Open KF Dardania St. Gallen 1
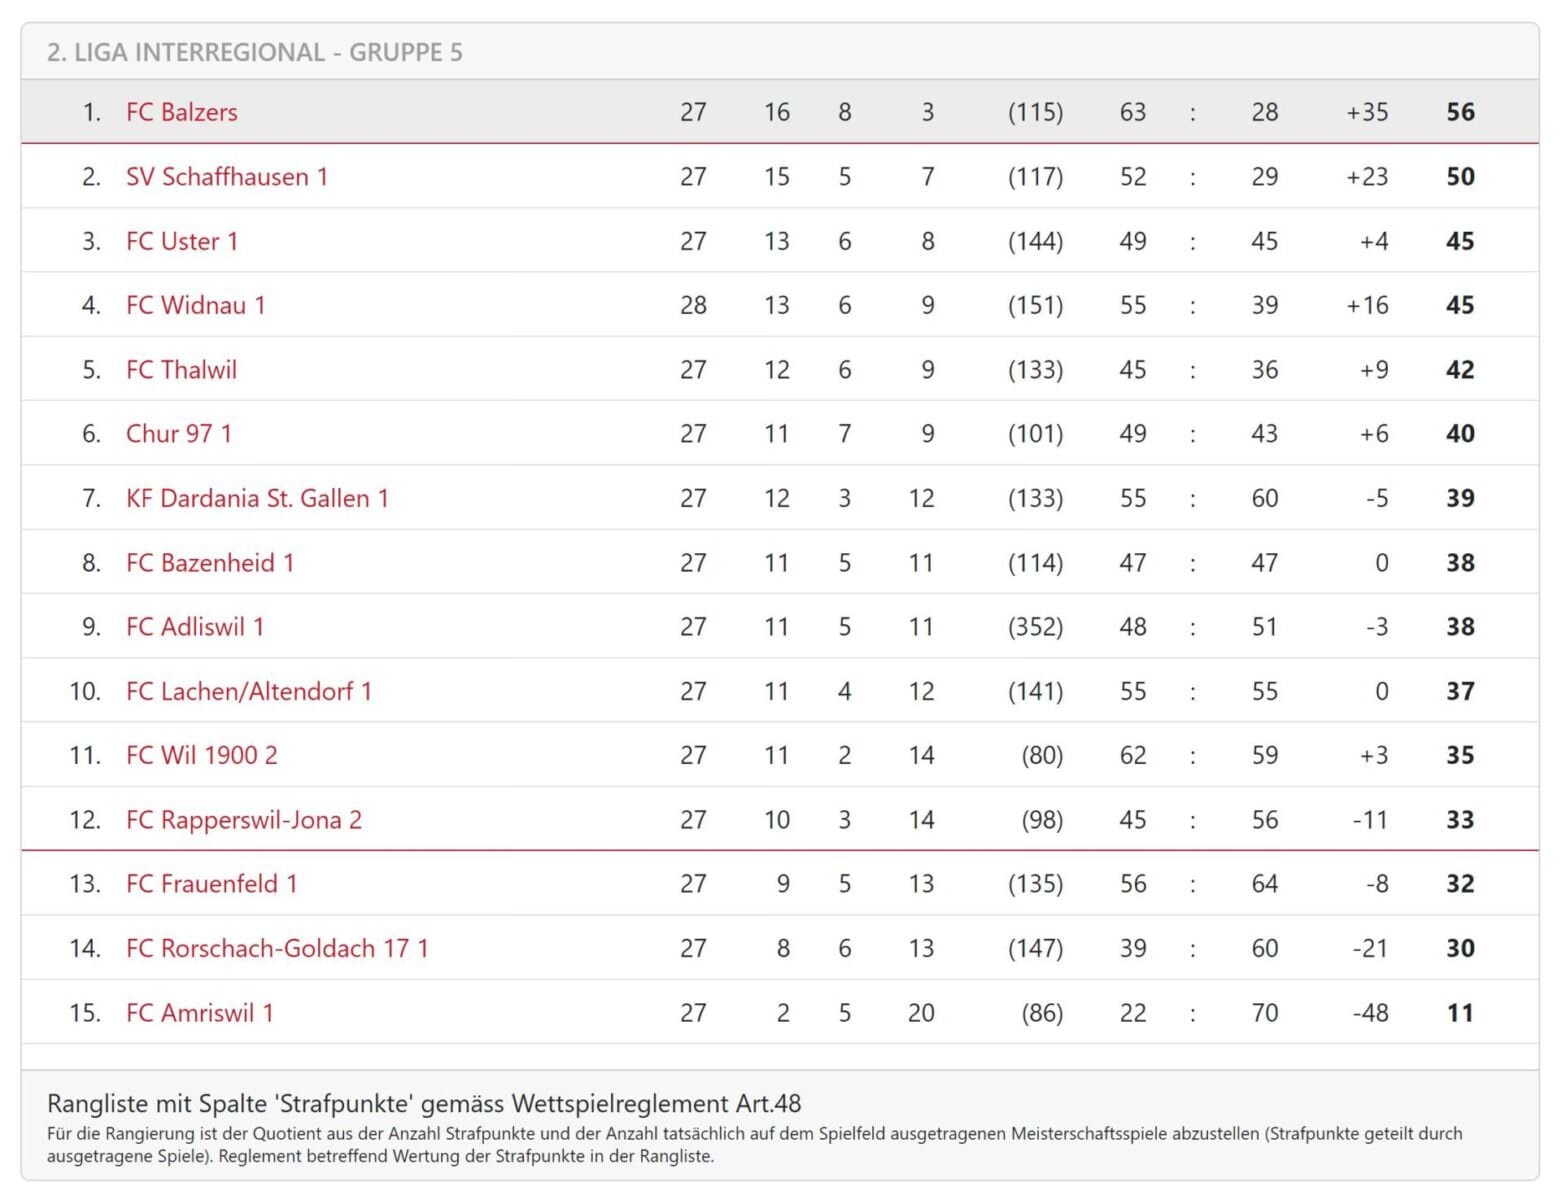This screenshot has width=1562, height=1200. (x=258, y=498)
